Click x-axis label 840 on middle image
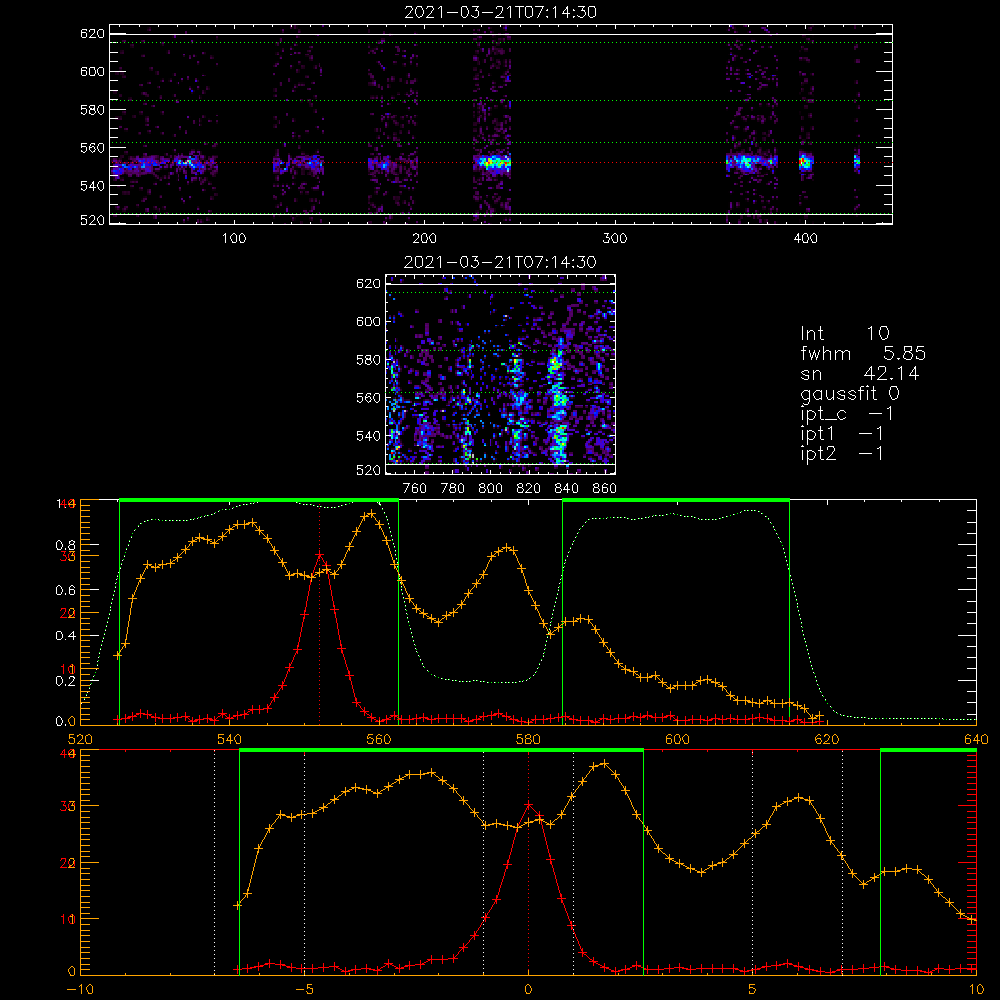The height and width of the screenshot is (1000, 1000). pyautogui.click(x=566, y=489)
